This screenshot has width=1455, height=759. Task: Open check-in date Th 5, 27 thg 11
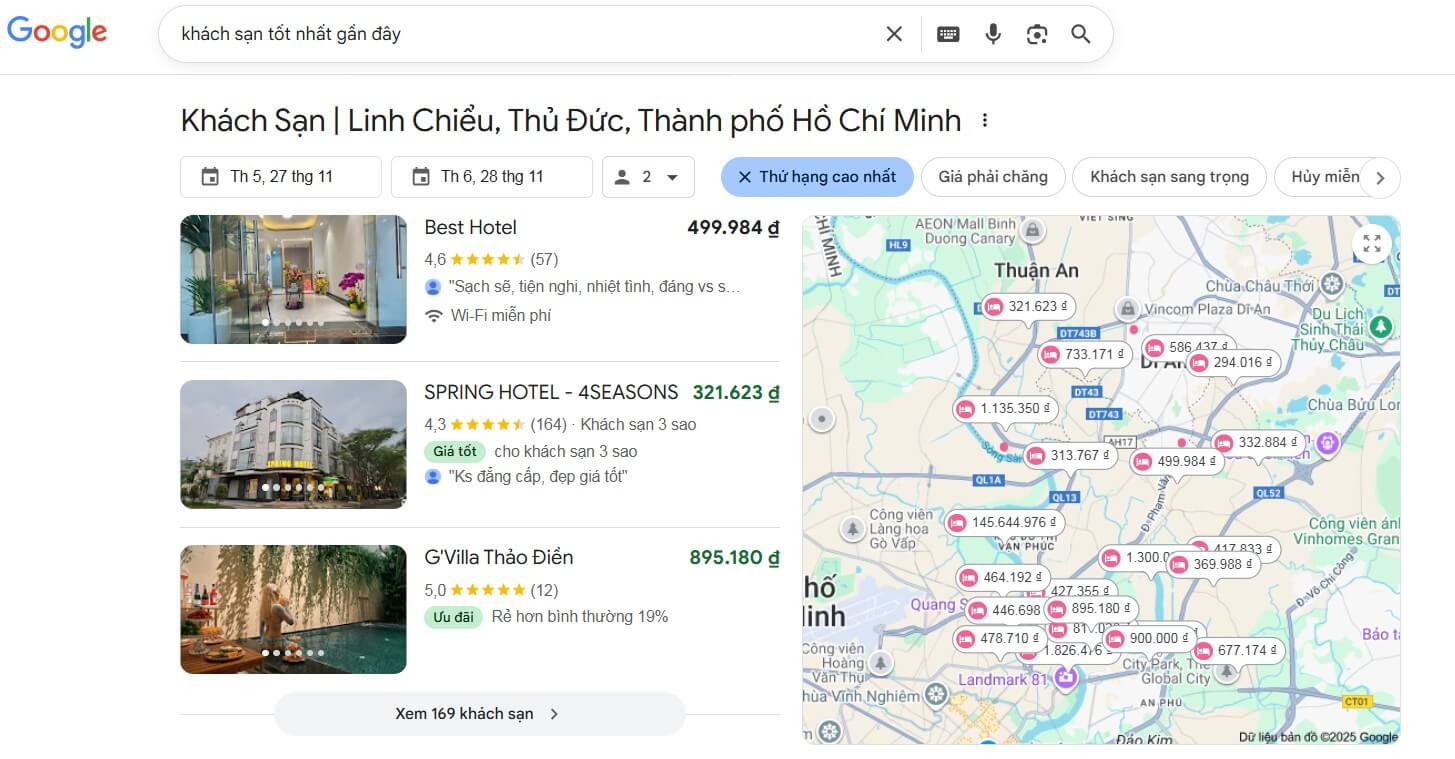coord(281,177)
